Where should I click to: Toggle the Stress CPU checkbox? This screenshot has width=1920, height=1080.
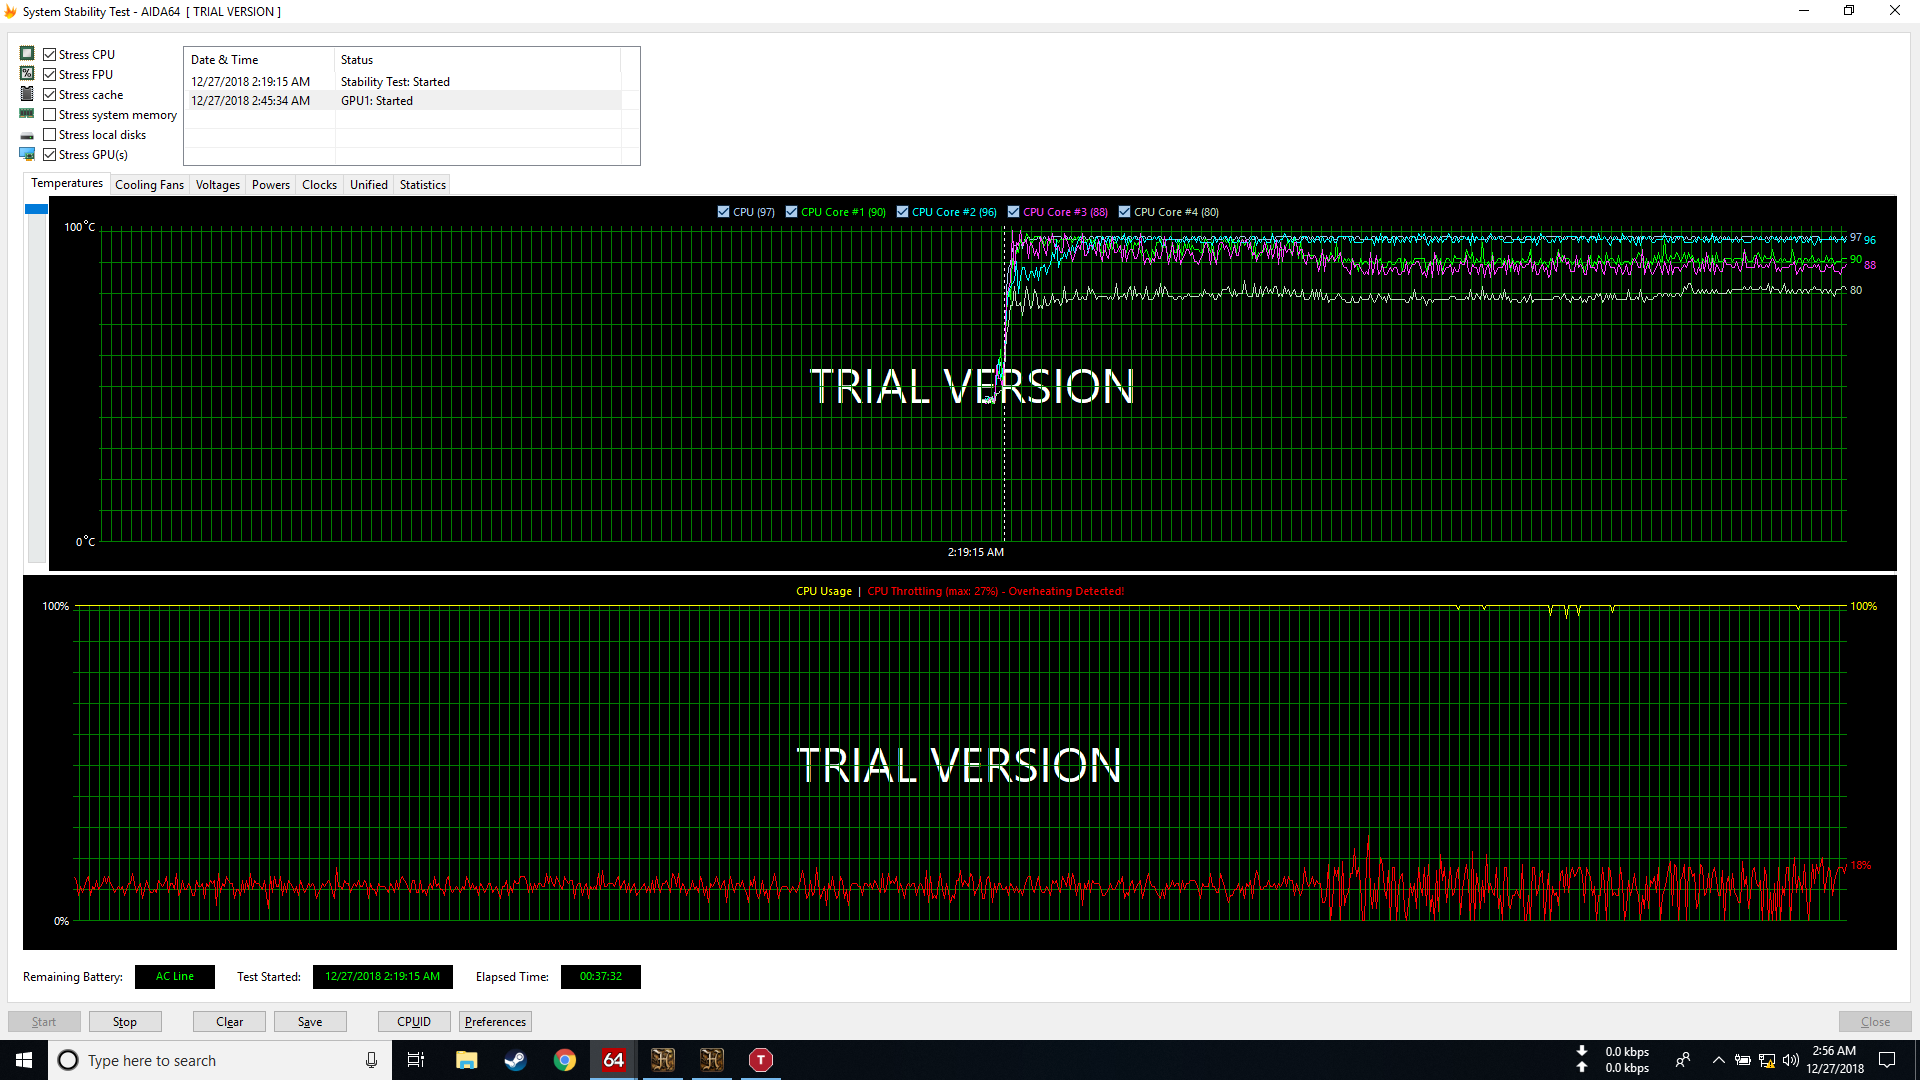[49, 55]
